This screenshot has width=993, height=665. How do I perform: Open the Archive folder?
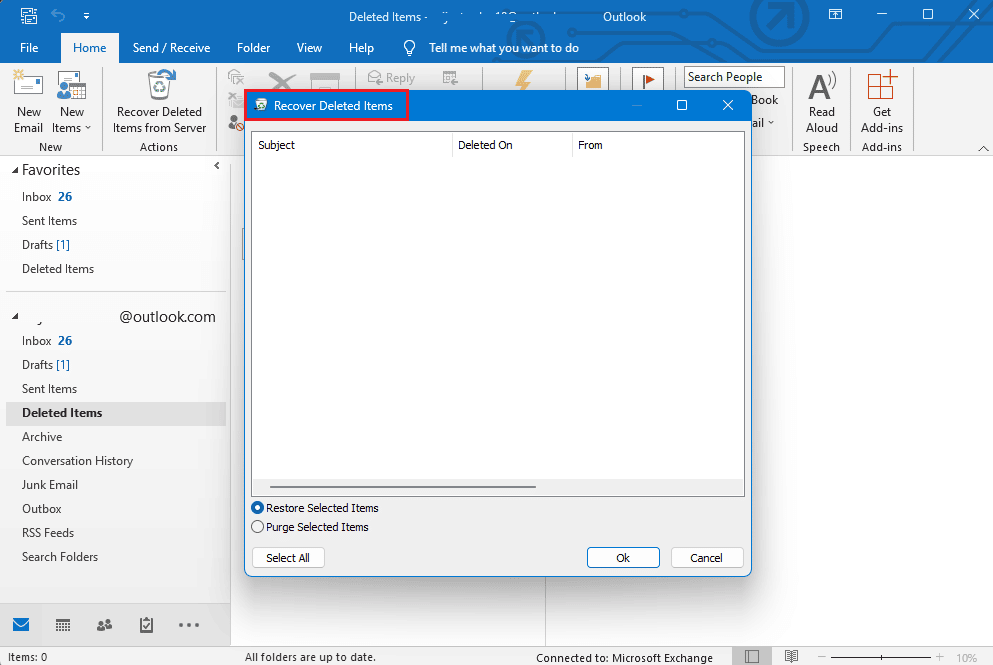(x=116, y=437)
